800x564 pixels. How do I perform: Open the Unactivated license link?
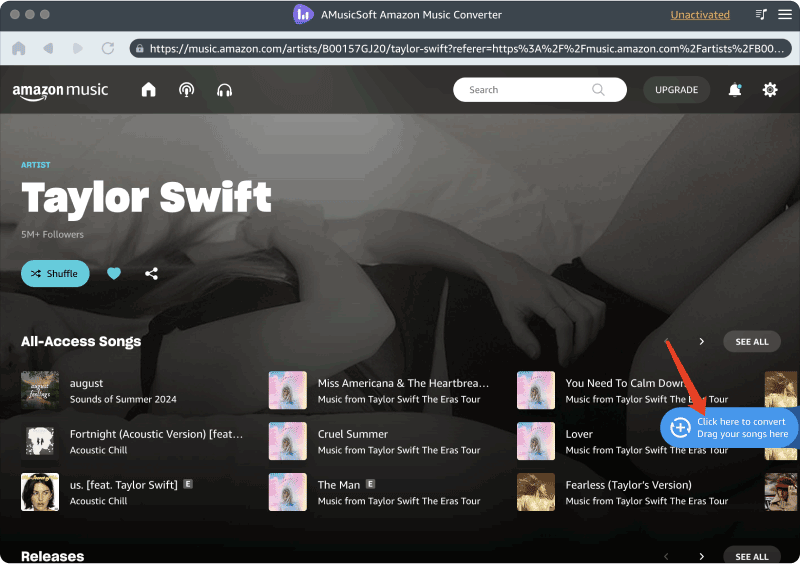point(699,15)
